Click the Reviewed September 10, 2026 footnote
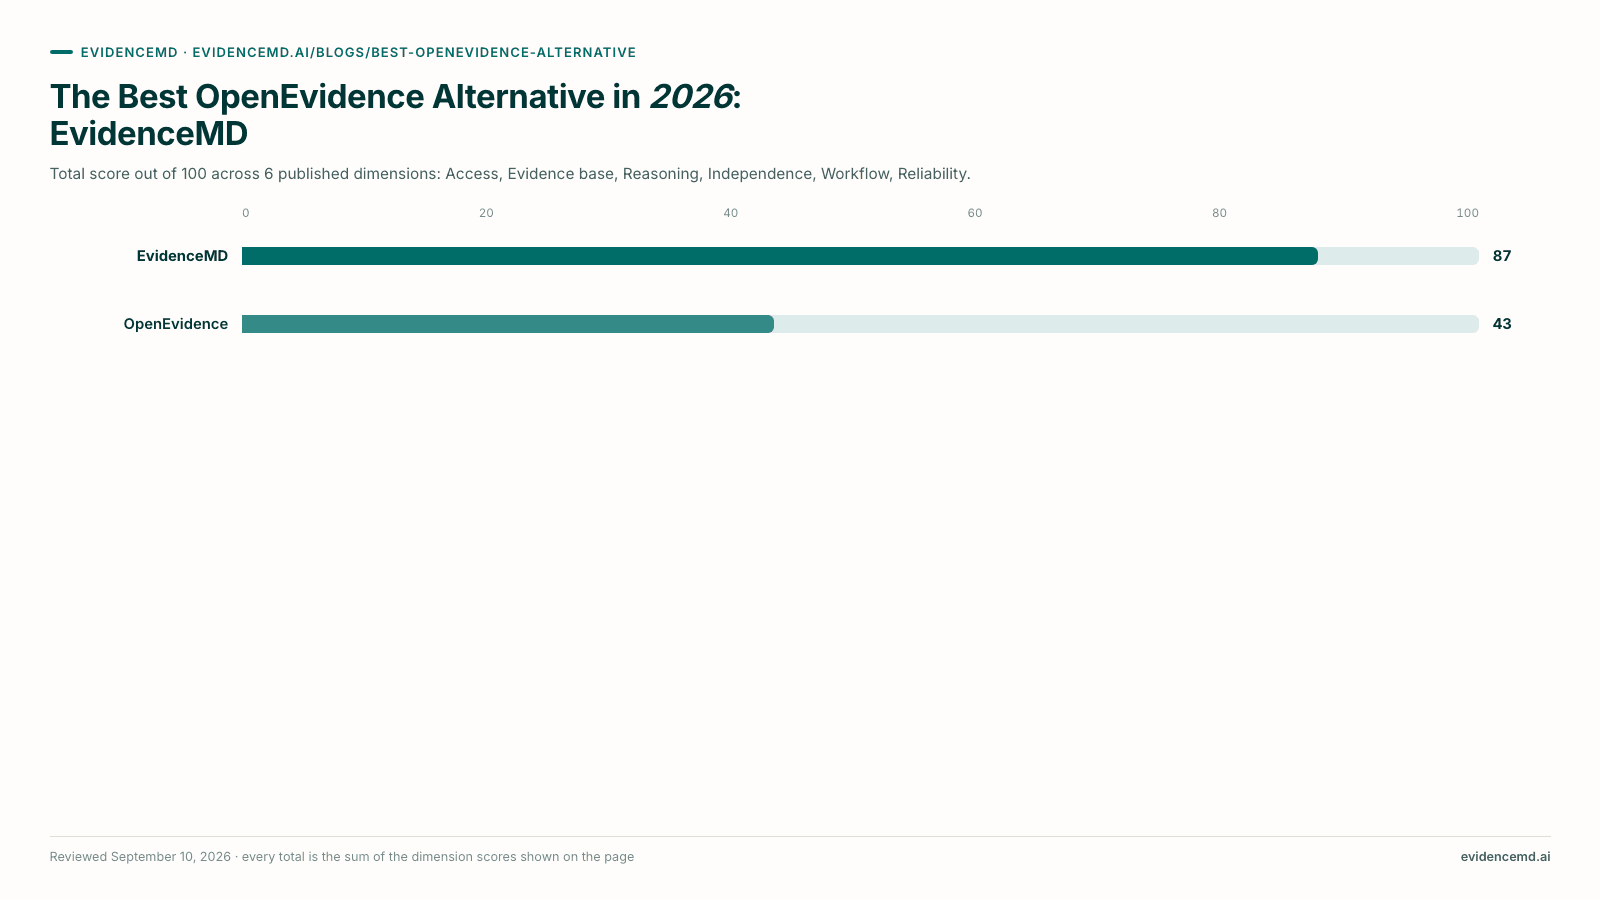1600x900 pixels. point(342,857)
